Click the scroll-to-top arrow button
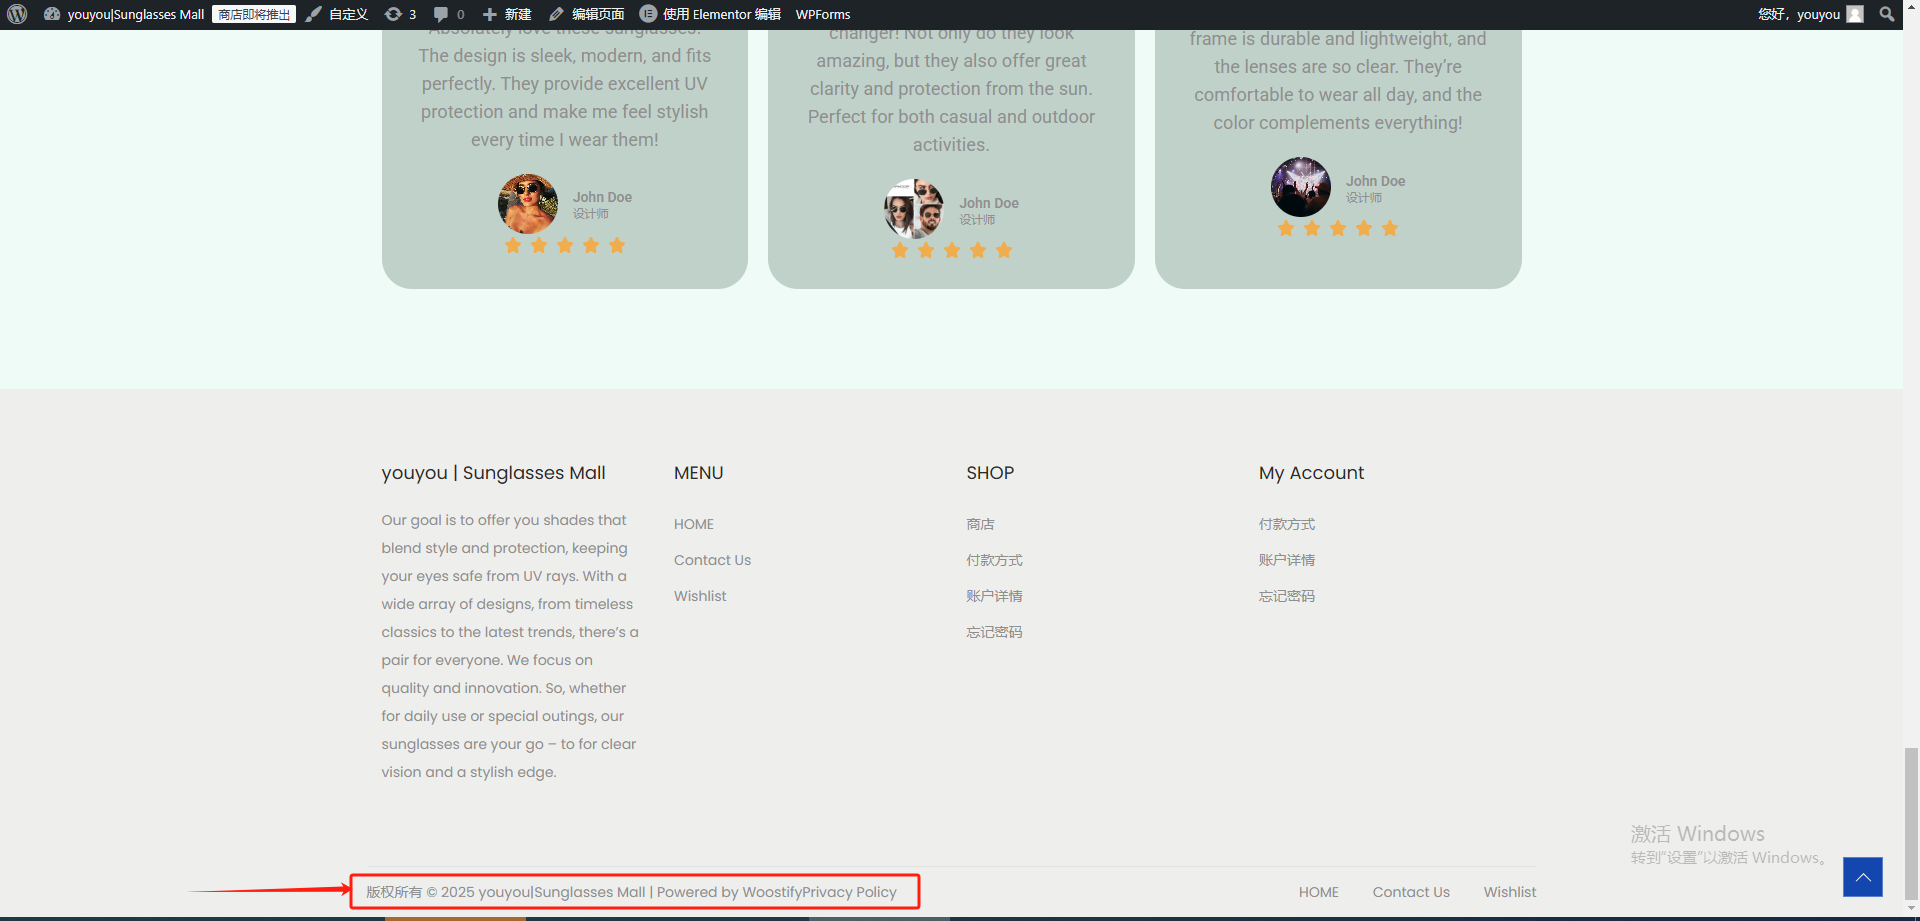This screenshot has height=921, width=1920. 1862,877
